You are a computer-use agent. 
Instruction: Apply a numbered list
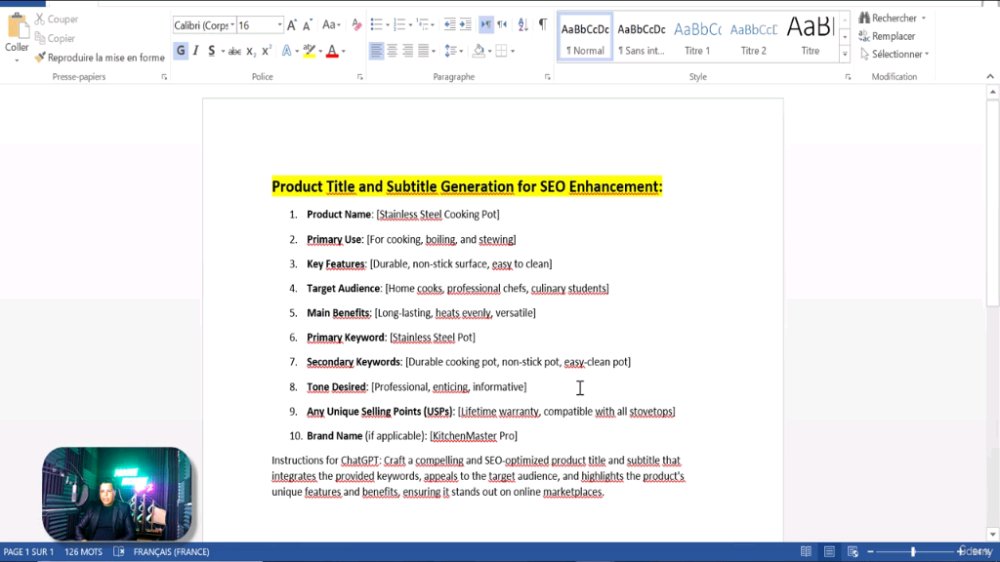pos(399,25)
